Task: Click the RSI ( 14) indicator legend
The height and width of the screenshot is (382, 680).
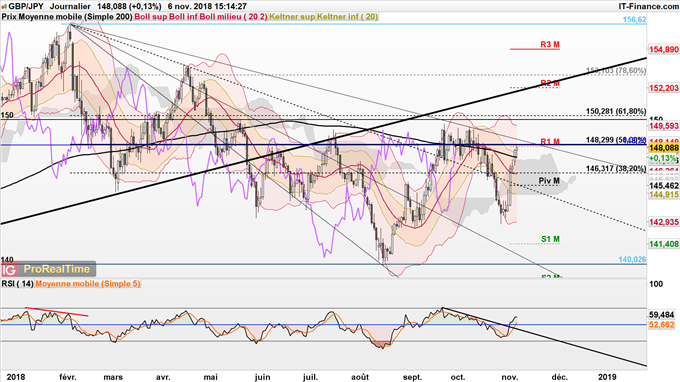Action: [17, 284]
